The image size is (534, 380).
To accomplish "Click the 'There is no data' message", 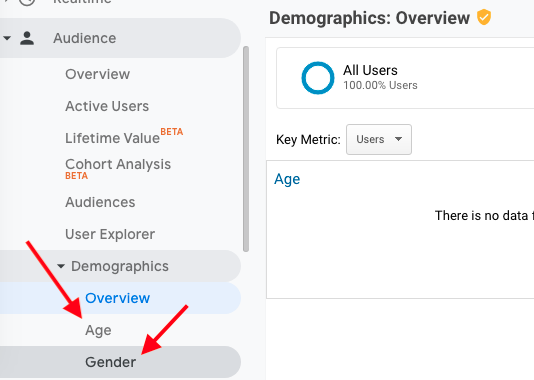I will pyautogui.click(x=484, y=216).
